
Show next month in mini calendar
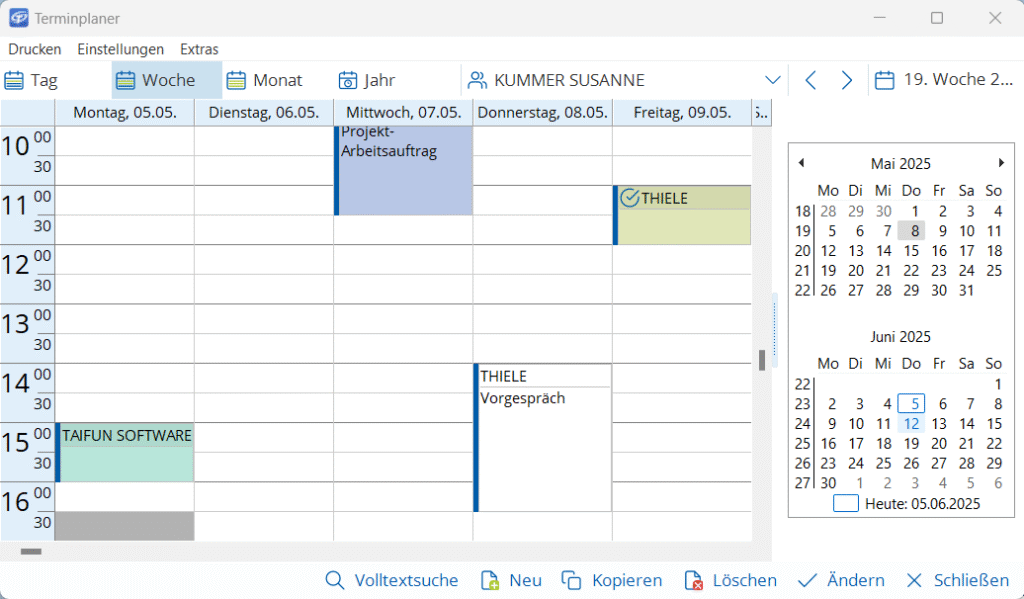(x=1001, y=163)
